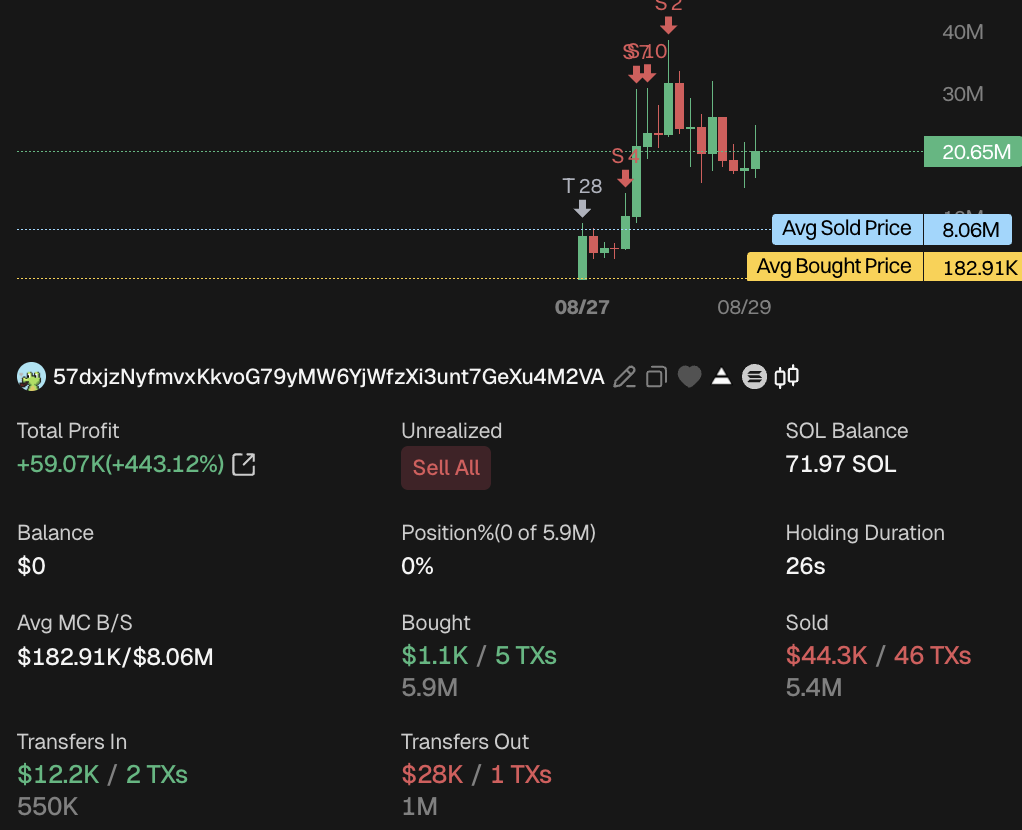Click the Total Profit label
The width and height of the screenshot is (1022, 830).
[x=68, y=431]
